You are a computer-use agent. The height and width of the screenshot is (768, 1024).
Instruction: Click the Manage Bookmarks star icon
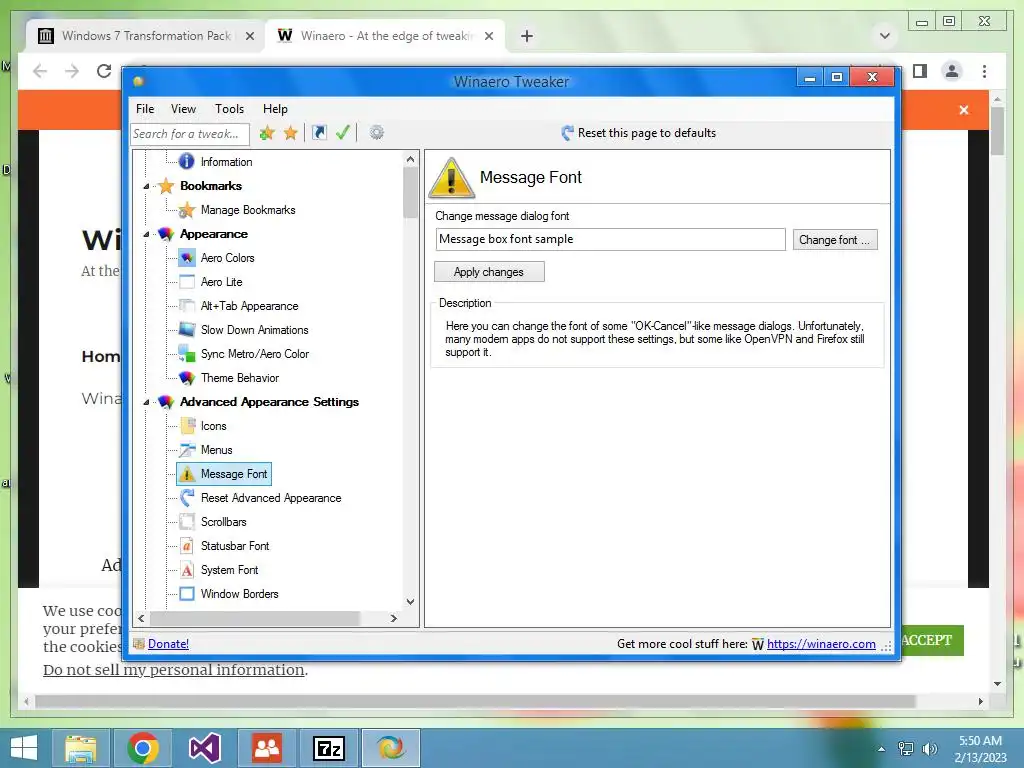[187, 210]
